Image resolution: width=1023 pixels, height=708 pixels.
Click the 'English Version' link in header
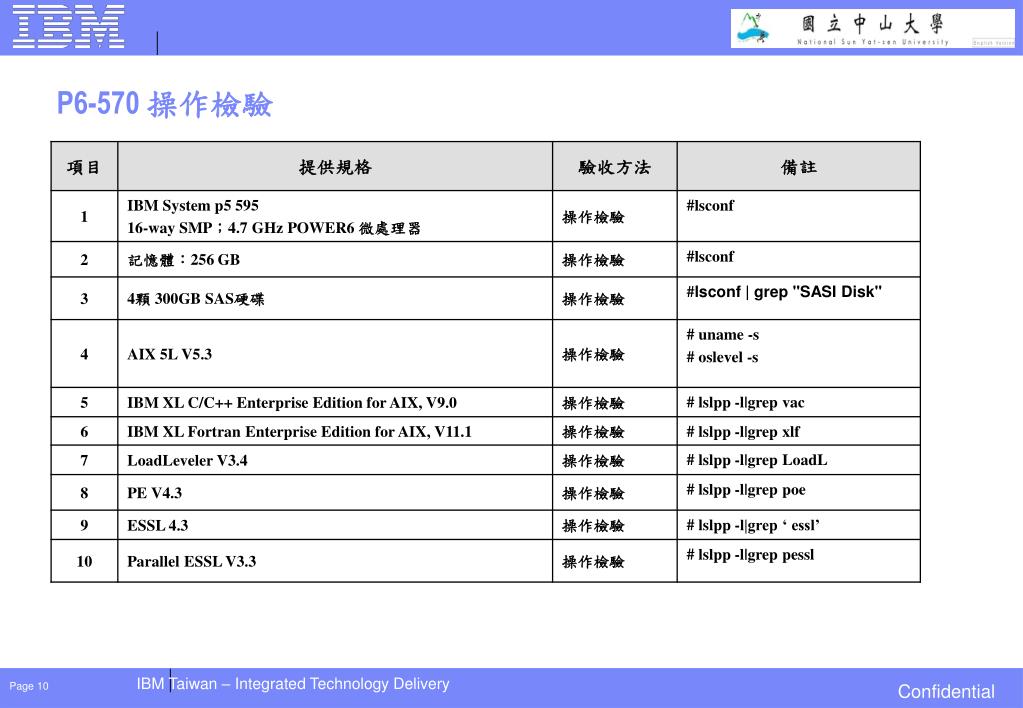[x=993, y=42]
